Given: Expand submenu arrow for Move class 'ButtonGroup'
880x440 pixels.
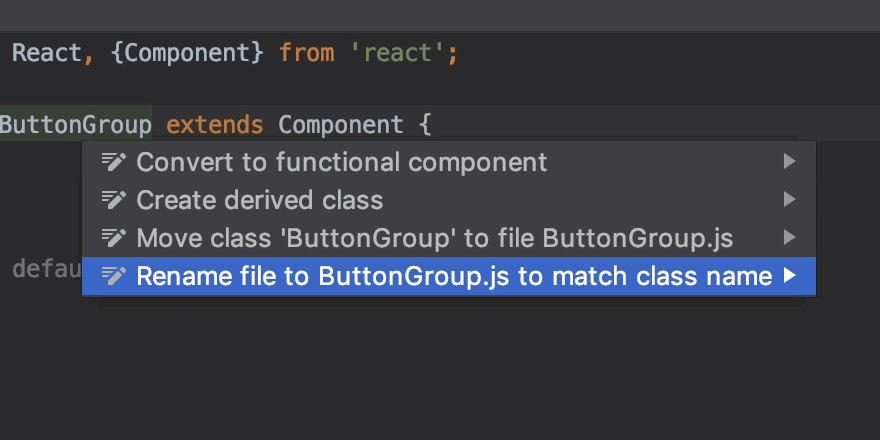Looking at the screenshot, I should tap(790, 238).
